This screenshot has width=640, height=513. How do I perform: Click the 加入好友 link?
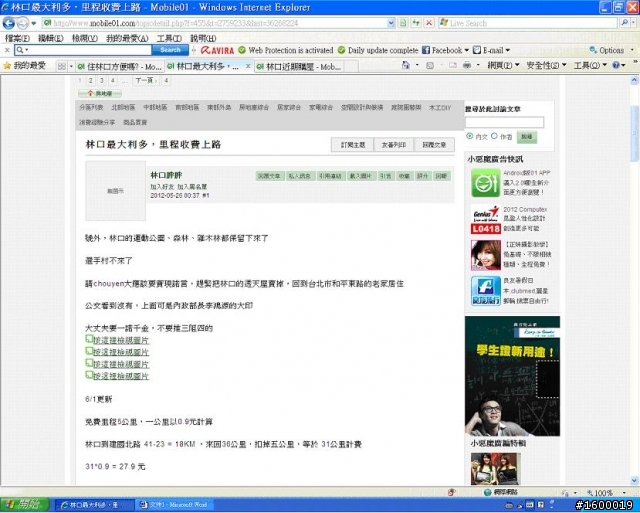[x=162, y=187]
